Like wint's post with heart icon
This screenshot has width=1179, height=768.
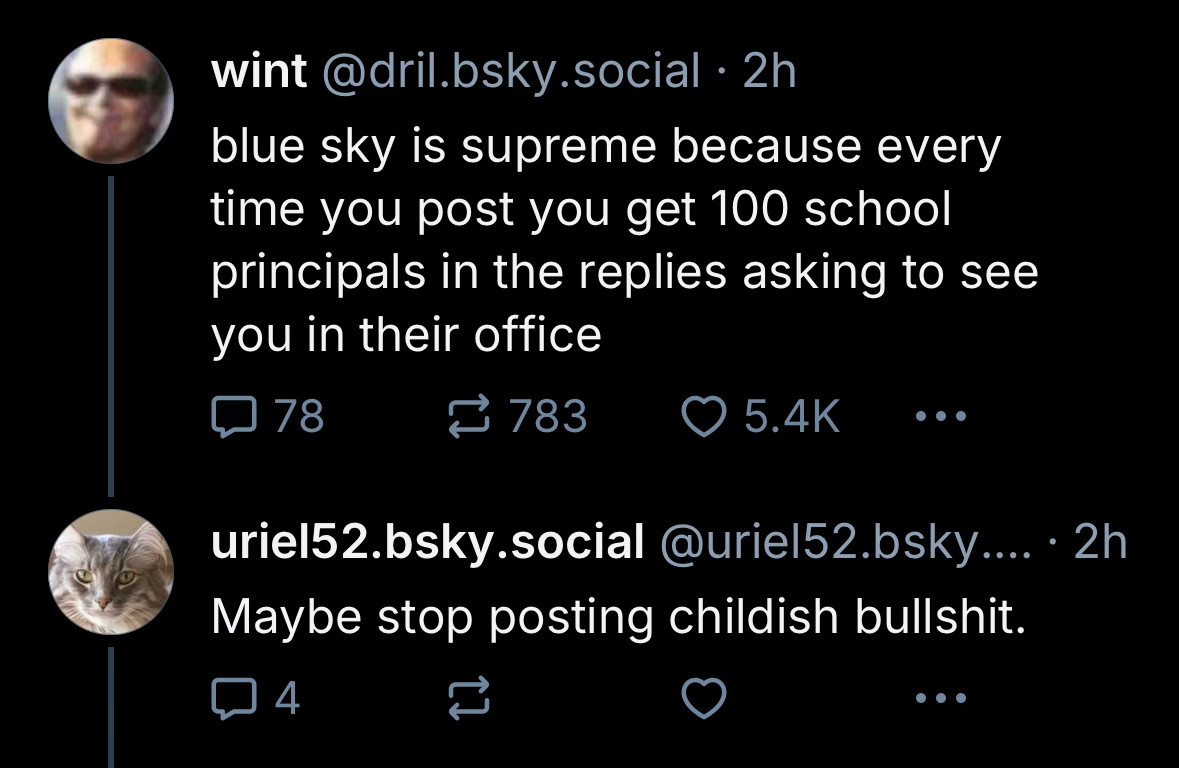tap(704, 417)
